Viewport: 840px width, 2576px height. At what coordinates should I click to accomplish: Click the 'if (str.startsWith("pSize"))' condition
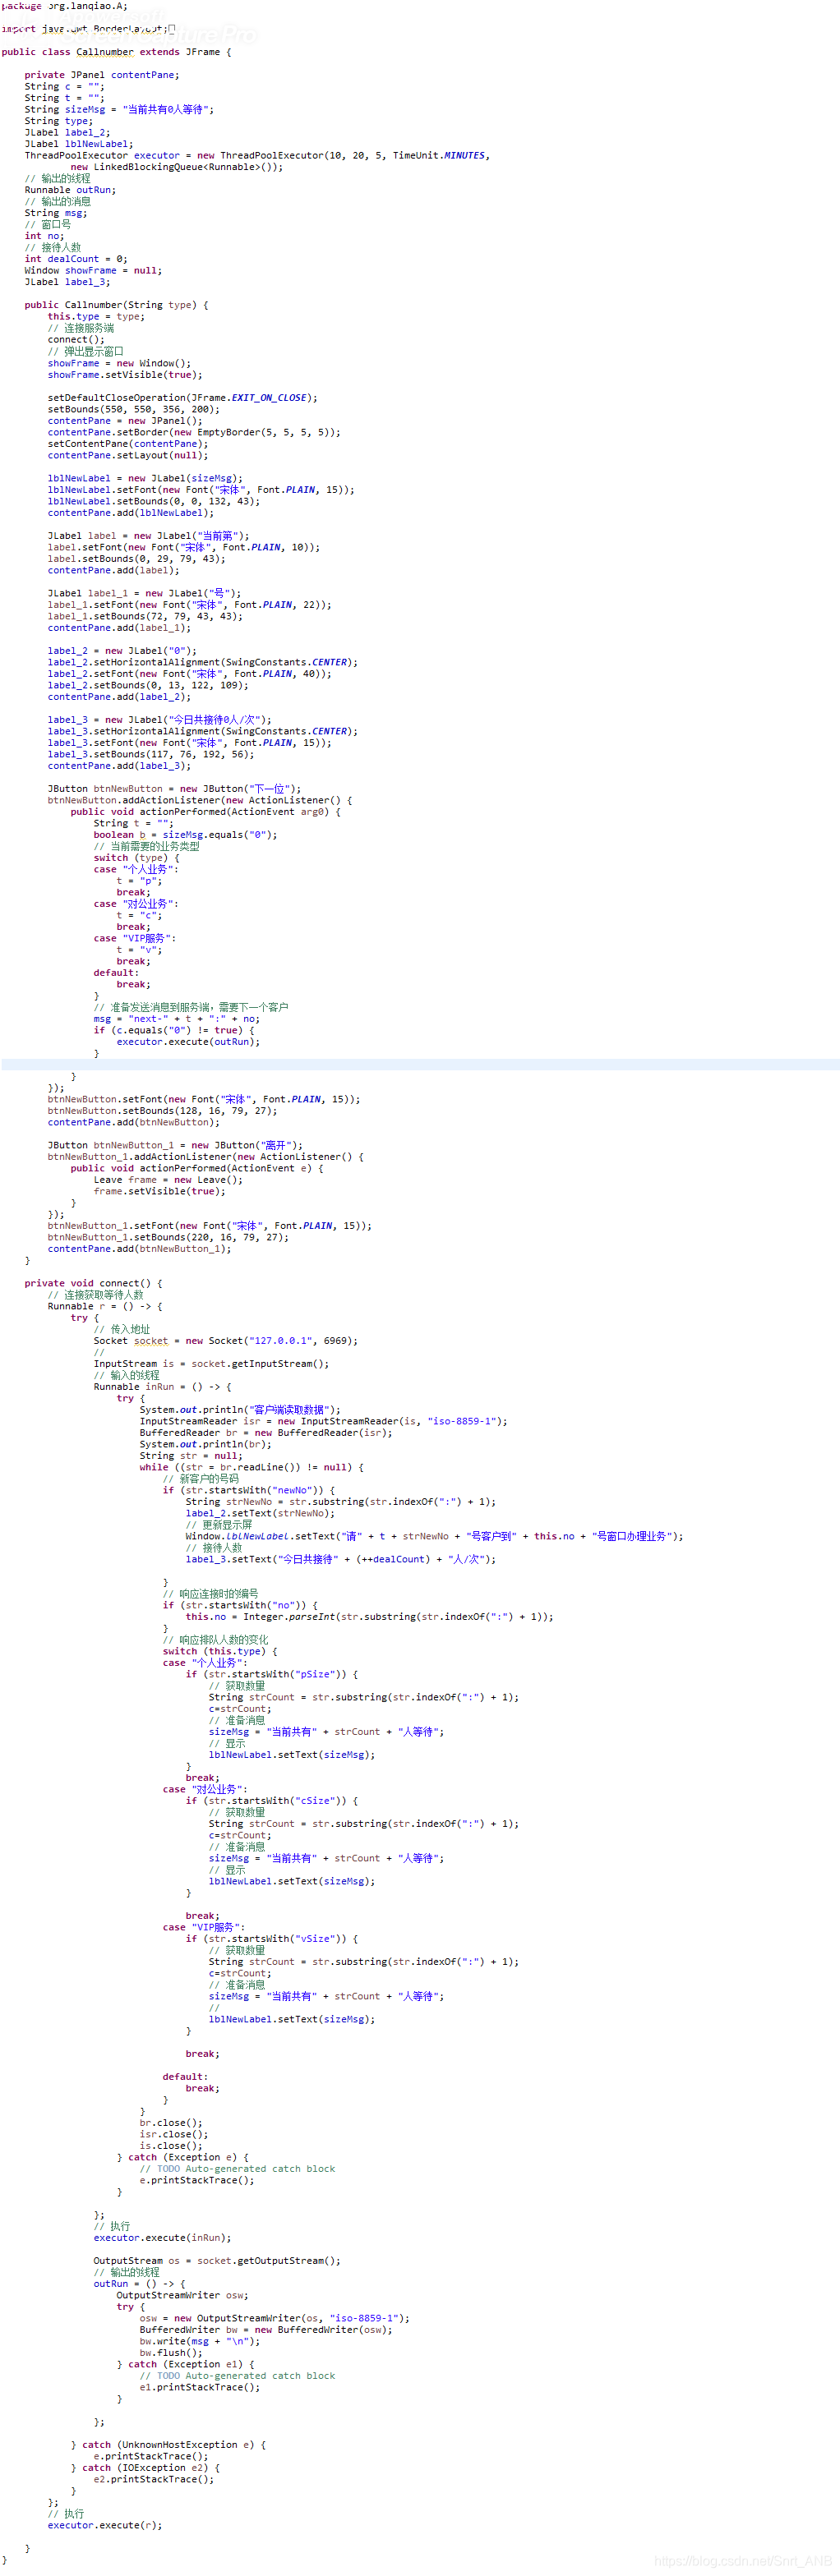tap(272, 1674)
